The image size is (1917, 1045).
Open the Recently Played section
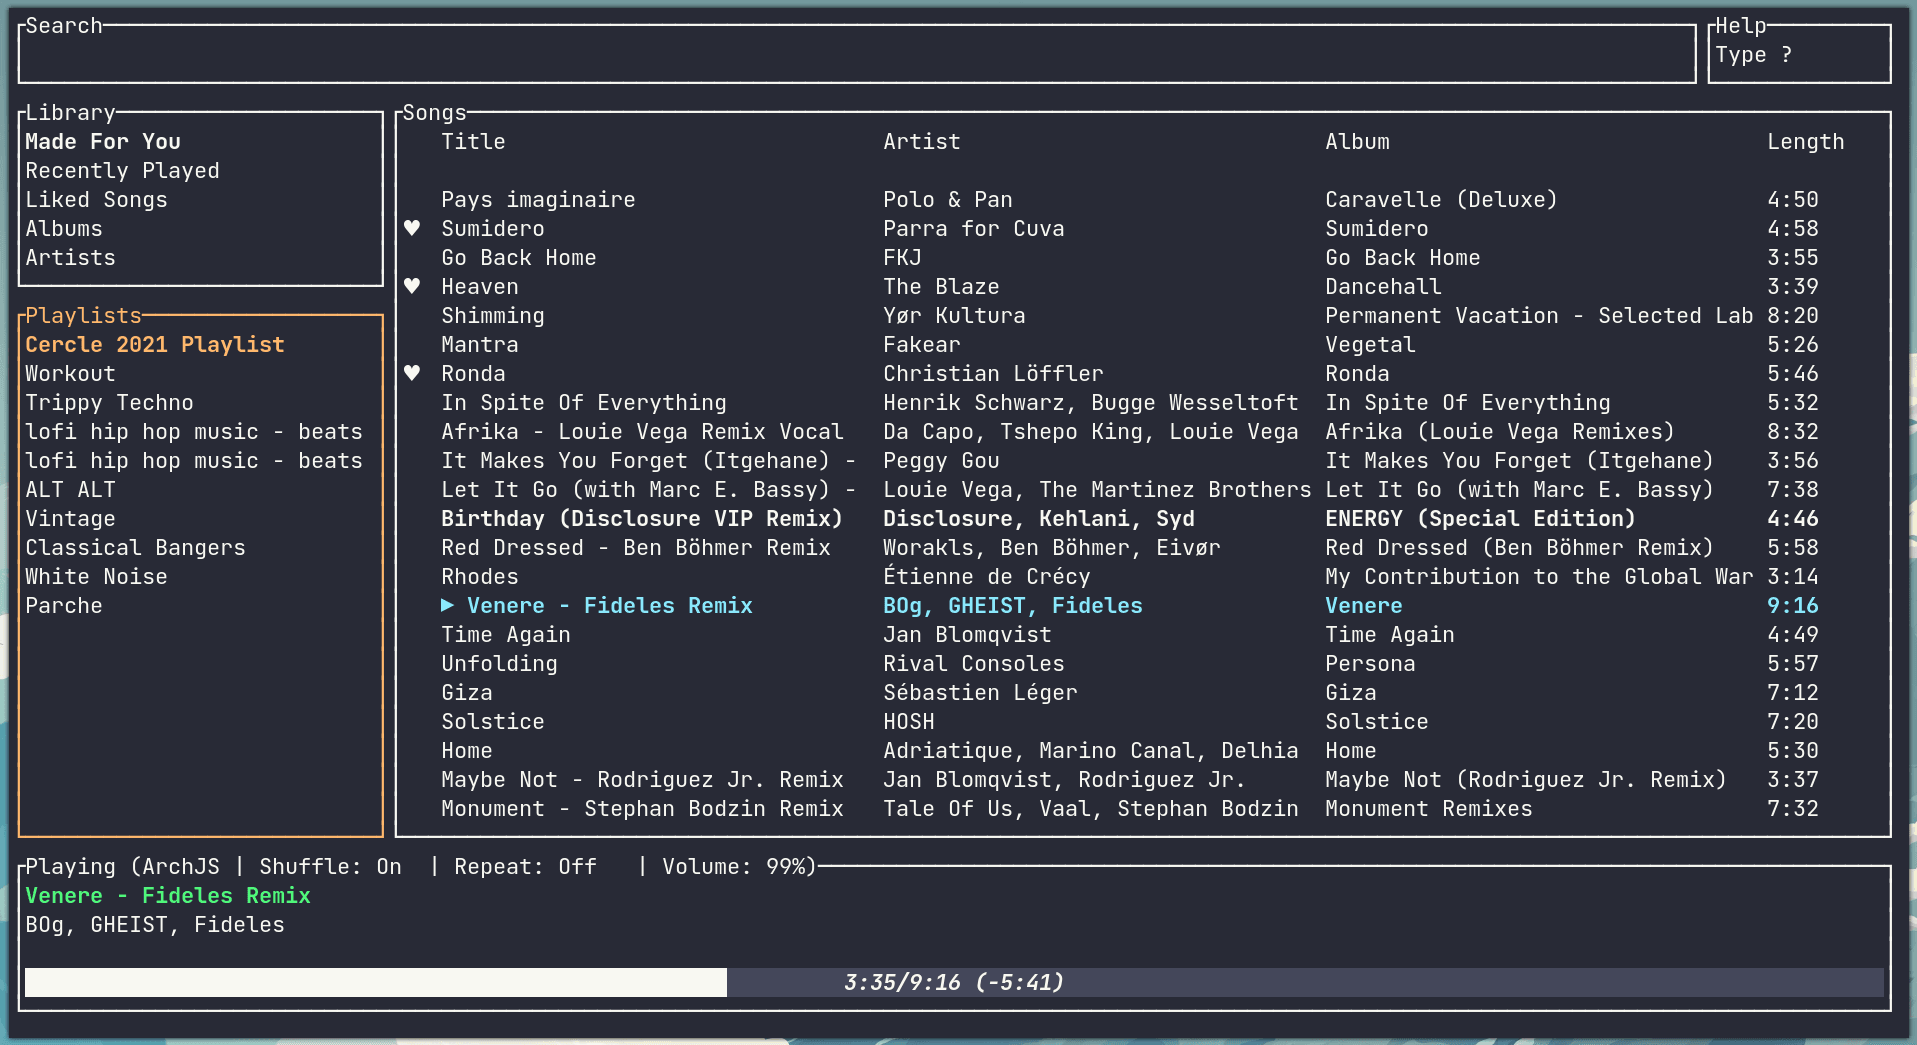[122, 170]
